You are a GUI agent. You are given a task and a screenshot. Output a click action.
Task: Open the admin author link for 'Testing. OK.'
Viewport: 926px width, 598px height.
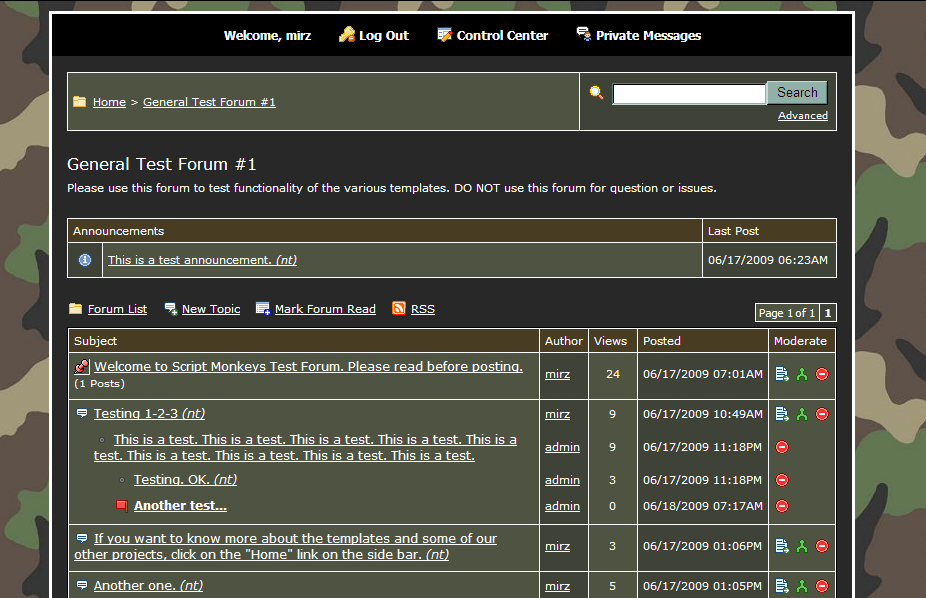(562, 480)
